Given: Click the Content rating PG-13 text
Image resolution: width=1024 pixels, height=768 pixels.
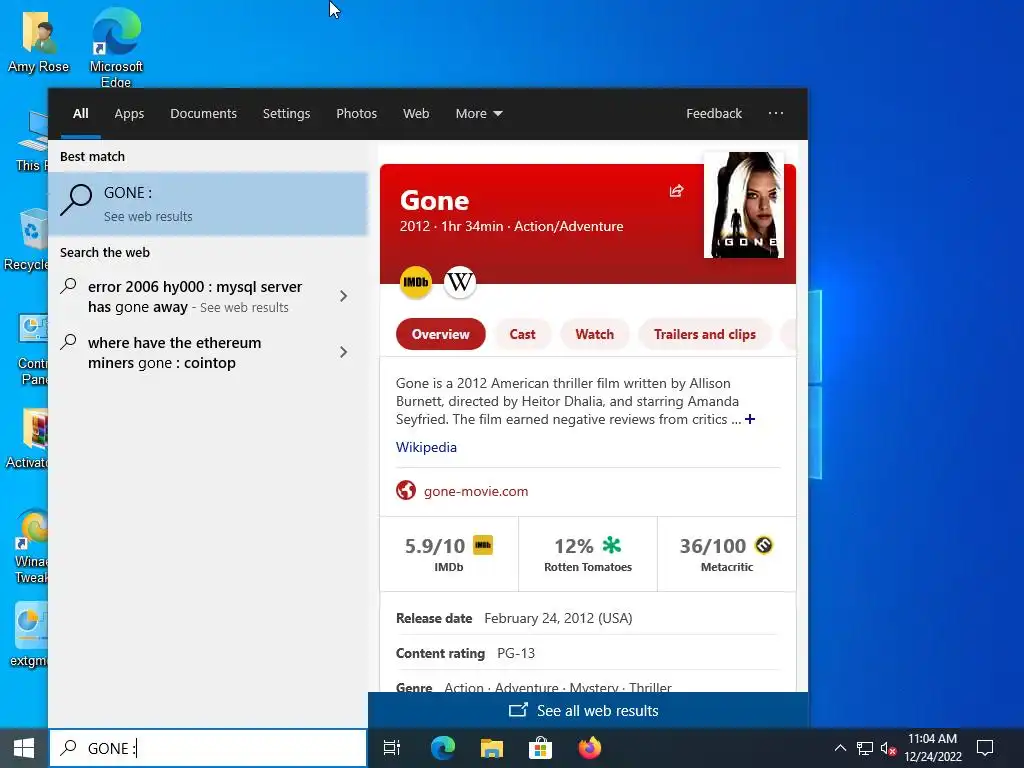Looking at the screenshot, I should pyautogui.click(x=465, y=653).
